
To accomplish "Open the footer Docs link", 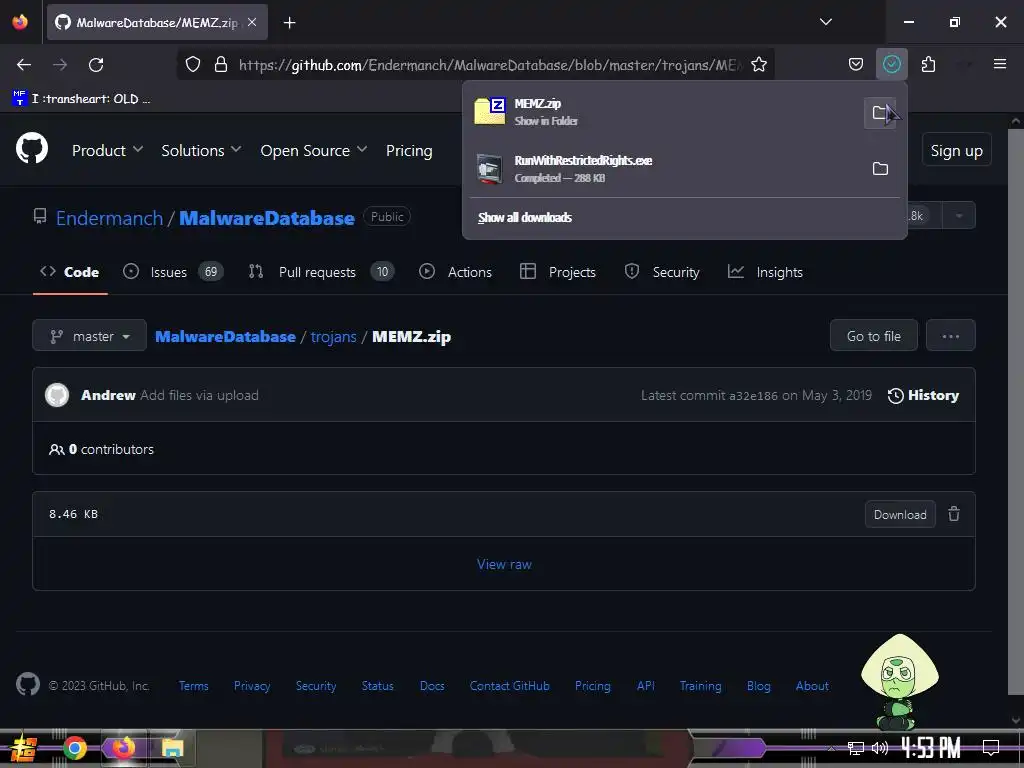I will coord(432,686).
